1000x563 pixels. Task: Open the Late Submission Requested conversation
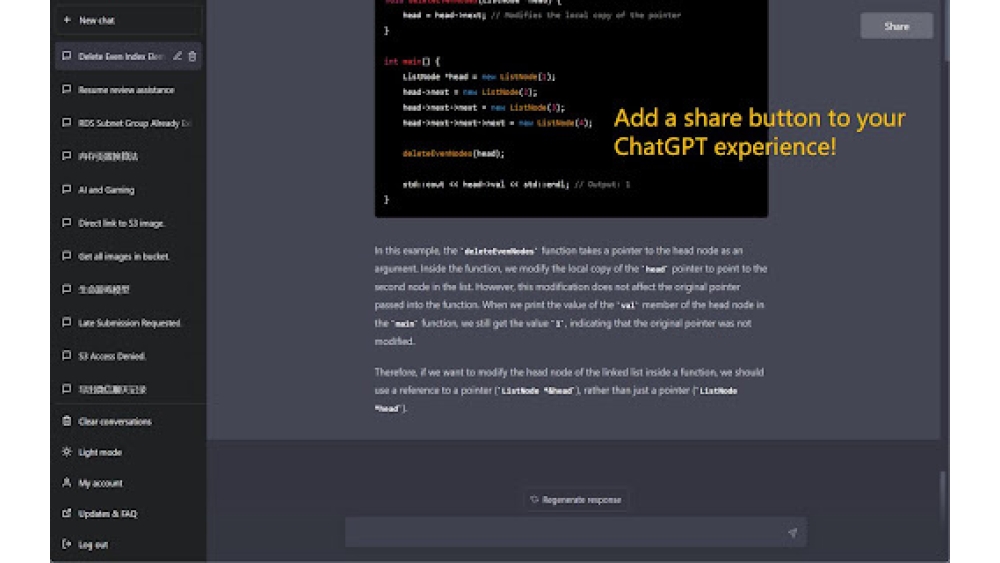coord(128,323)
